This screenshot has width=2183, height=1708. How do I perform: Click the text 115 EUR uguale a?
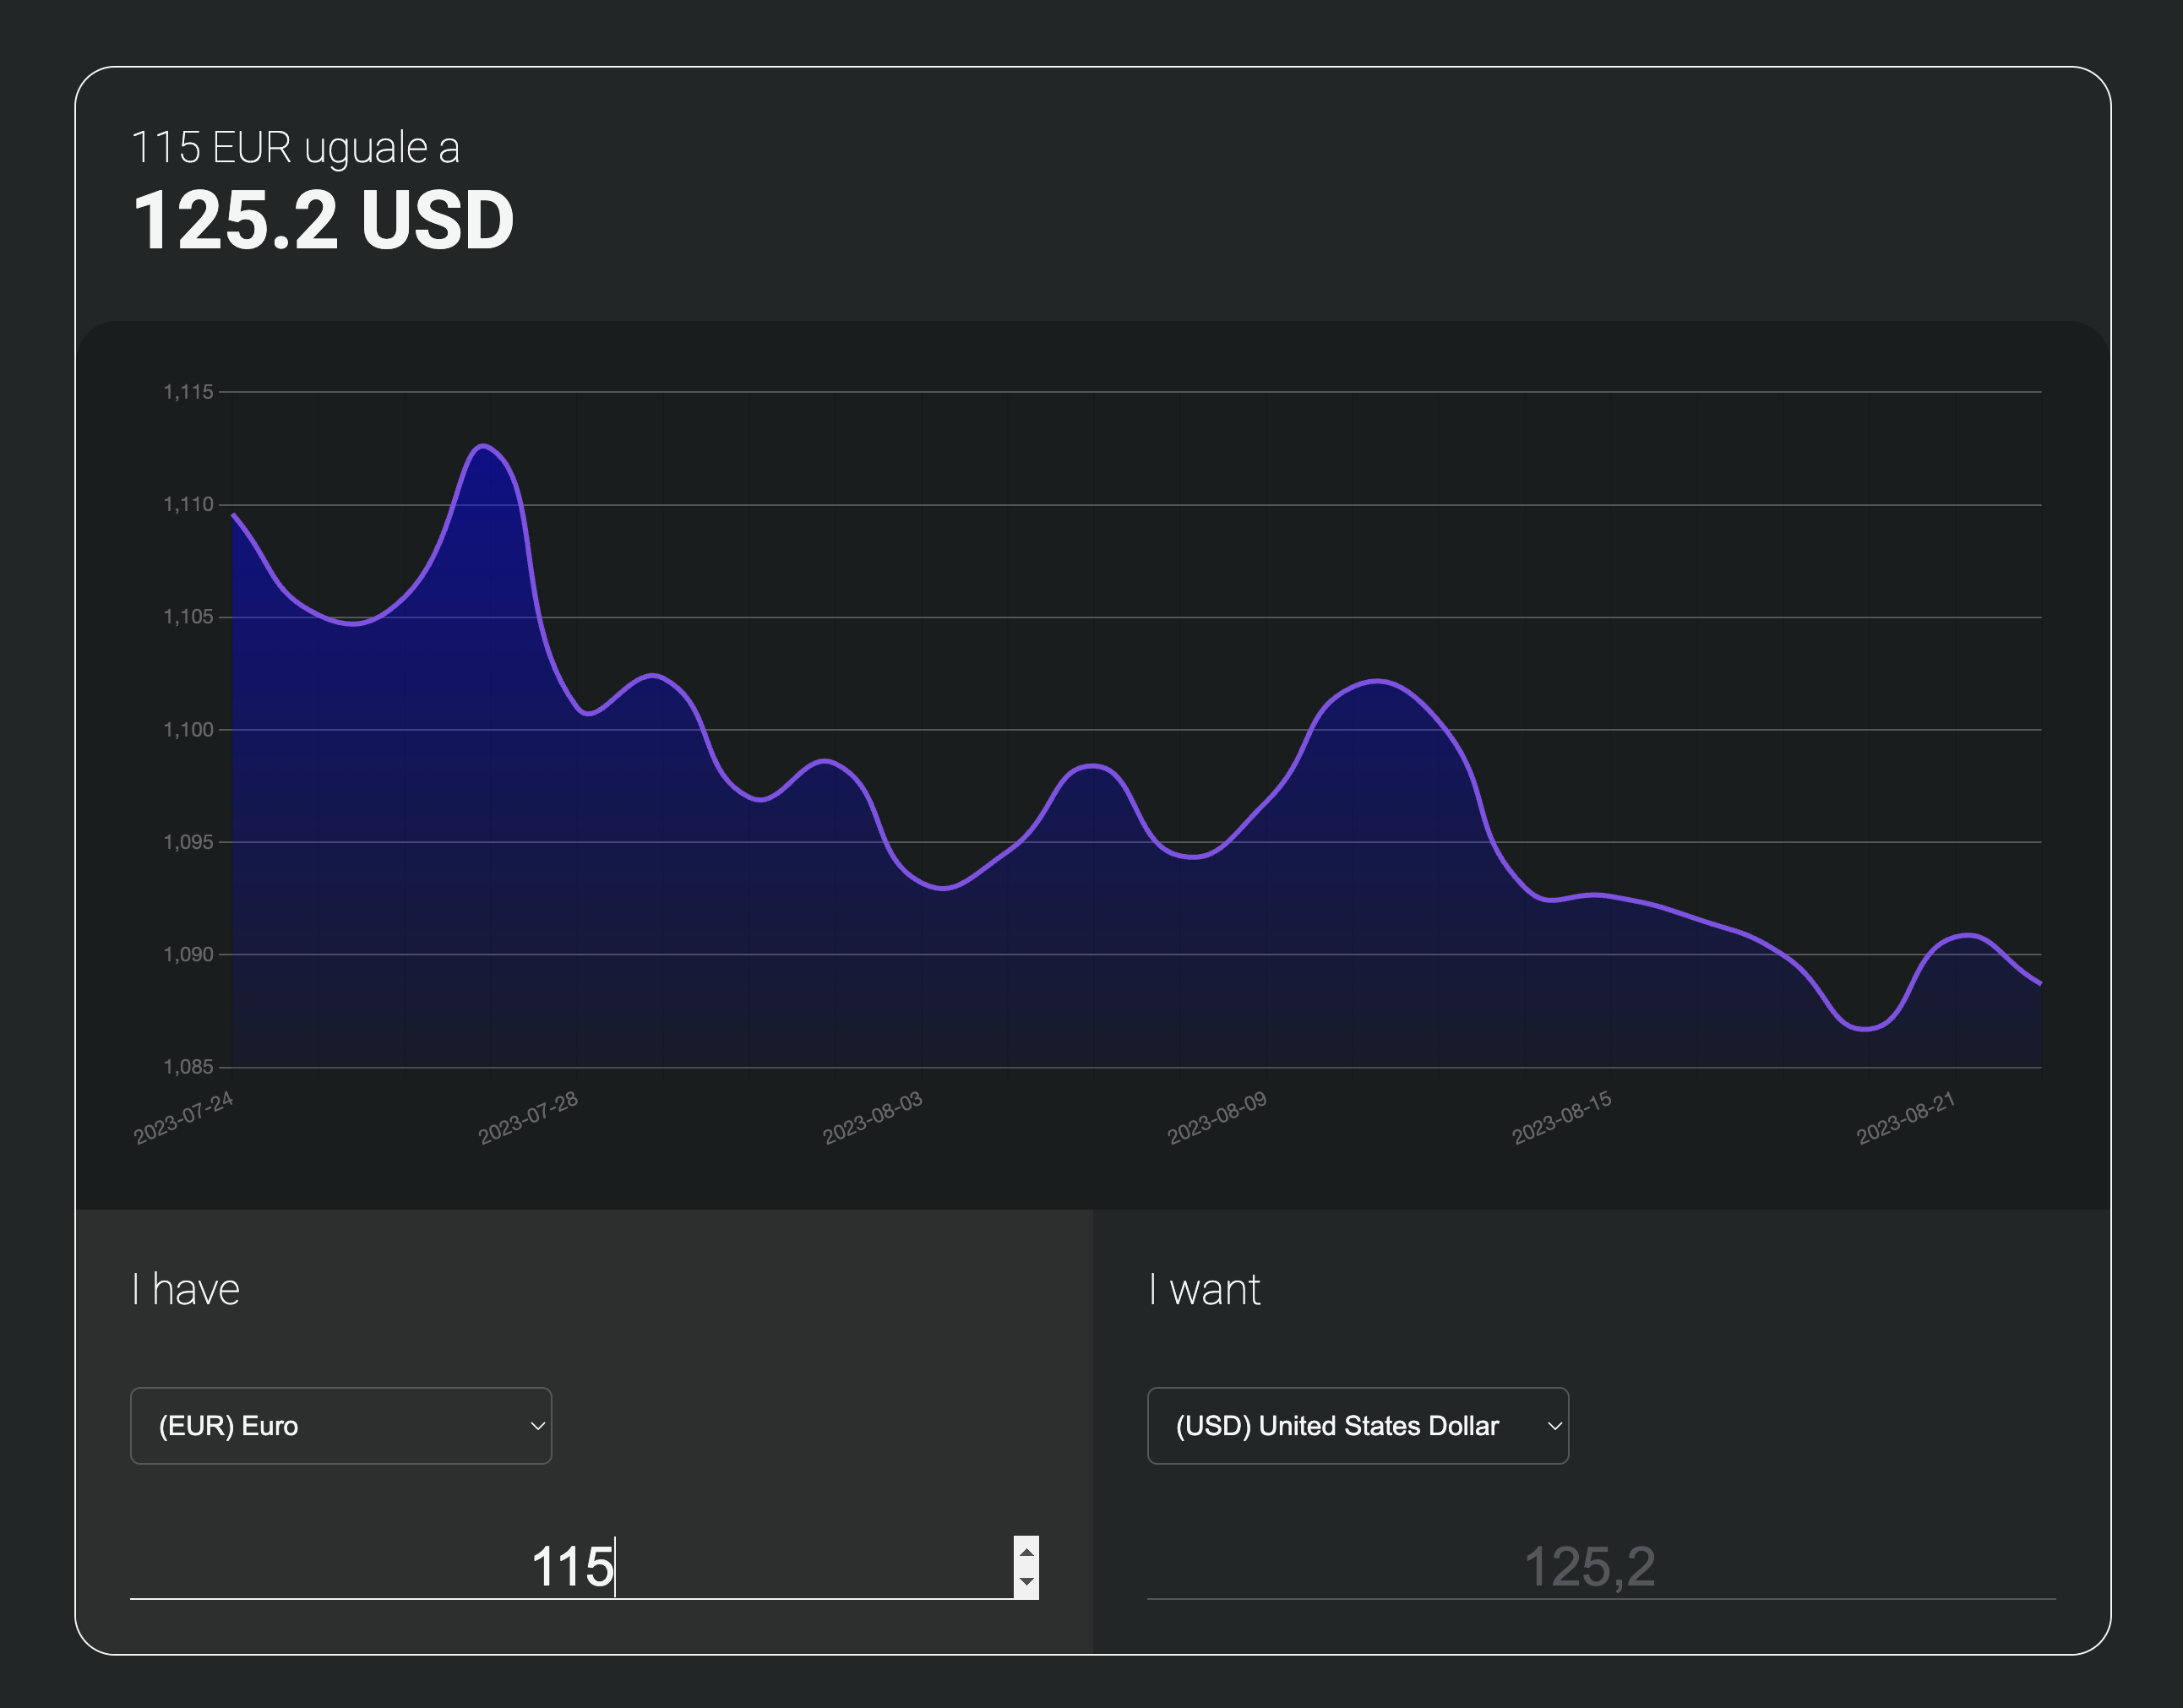[x=297, y=146]
